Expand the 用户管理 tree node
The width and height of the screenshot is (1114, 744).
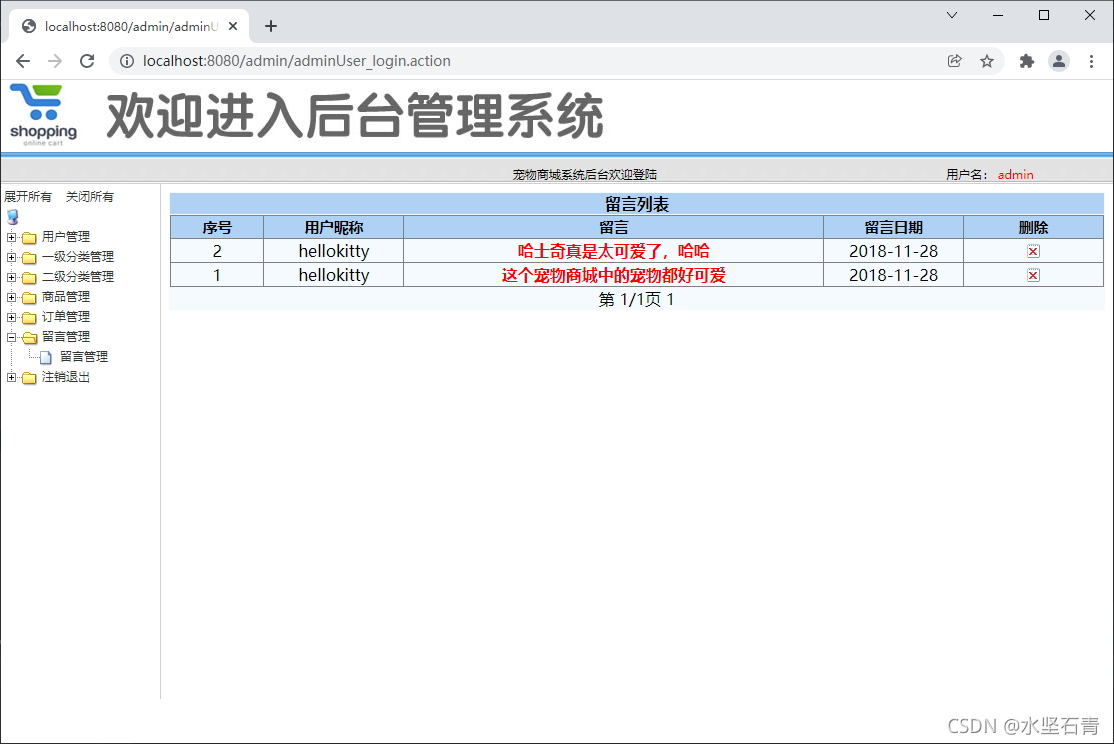[x=11, y=237]
